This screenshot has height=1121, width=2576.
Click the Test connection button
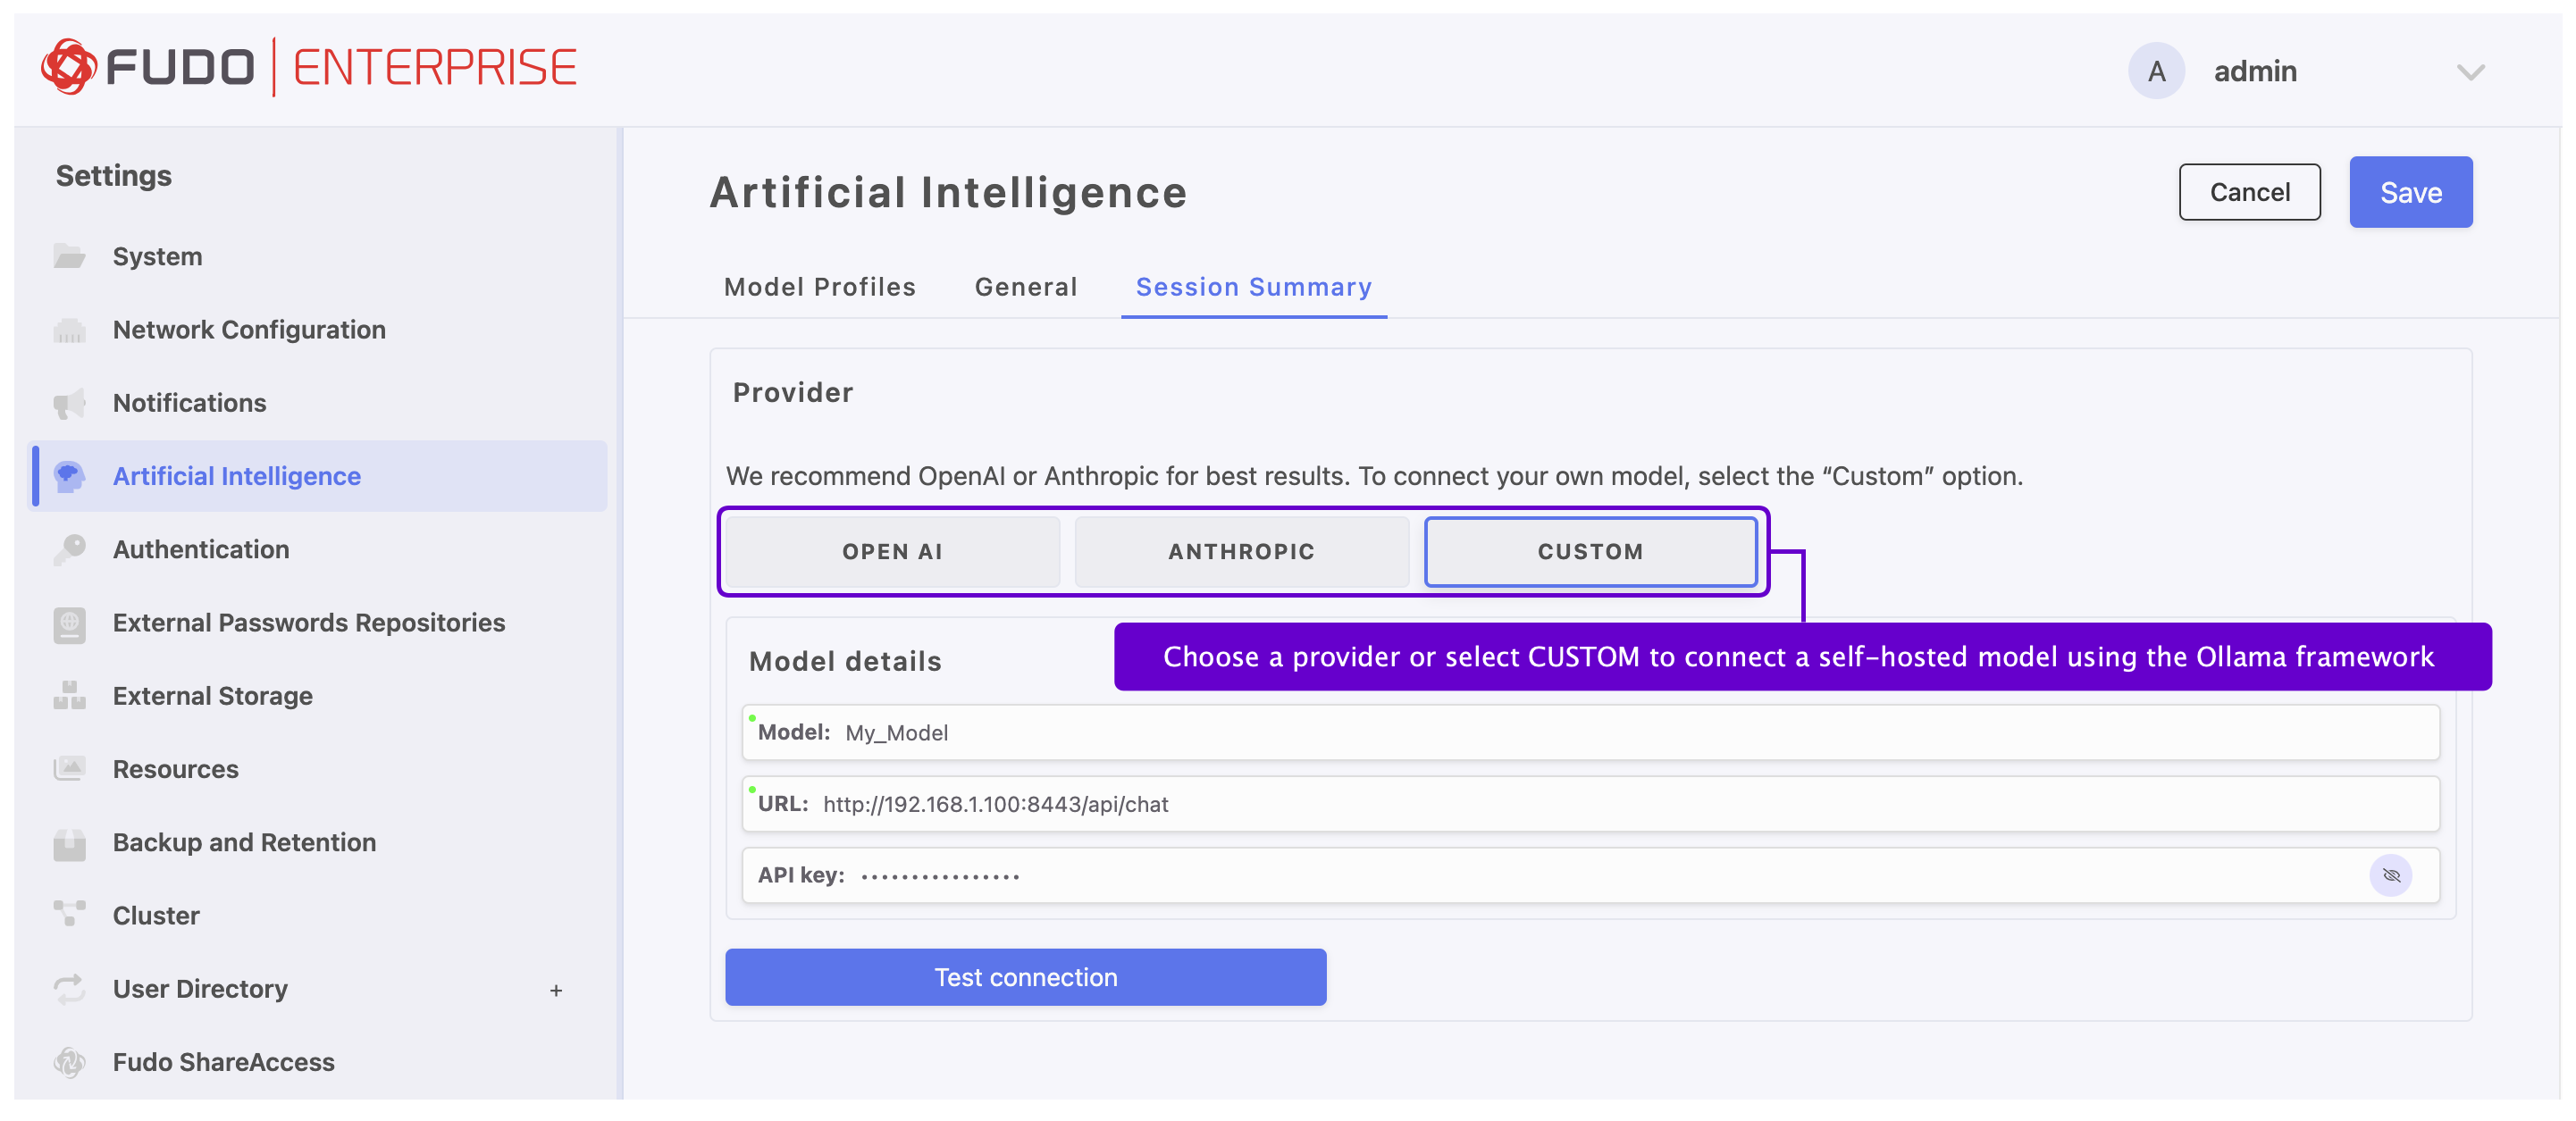pos(1025,977)
